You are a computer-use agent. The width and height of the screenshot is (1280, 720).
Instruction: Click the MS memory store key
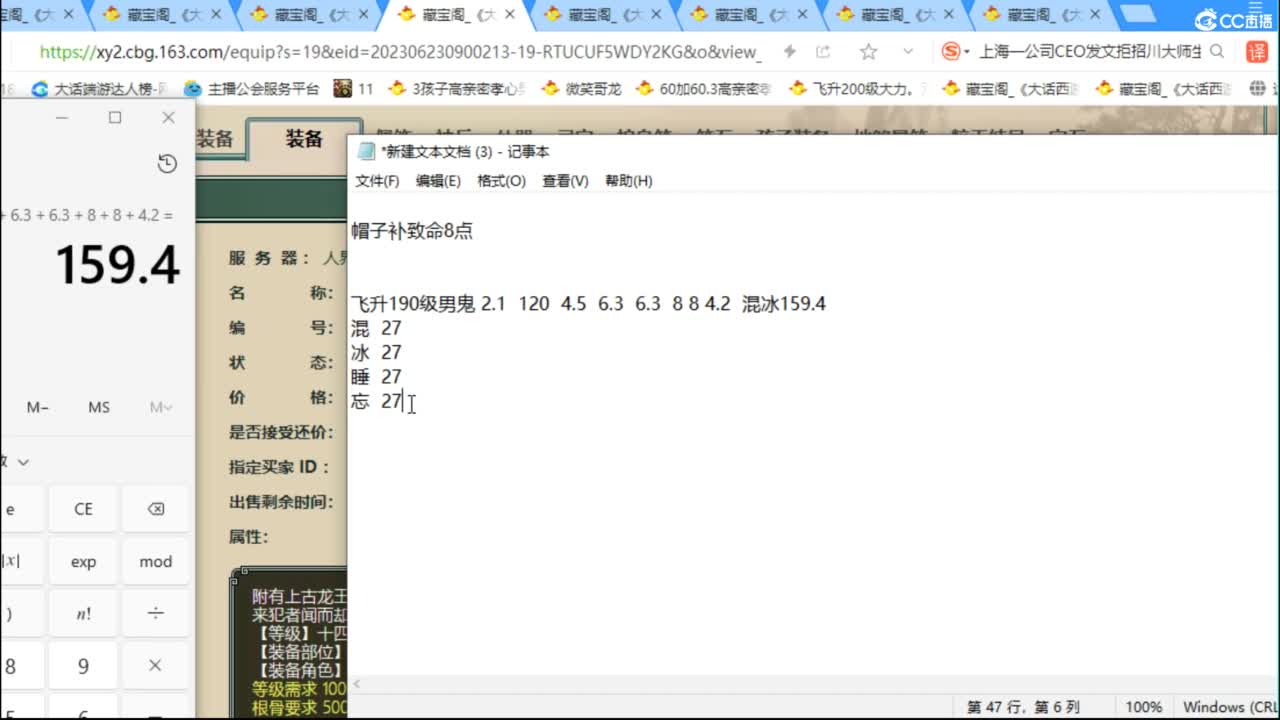tap(99, 407)
